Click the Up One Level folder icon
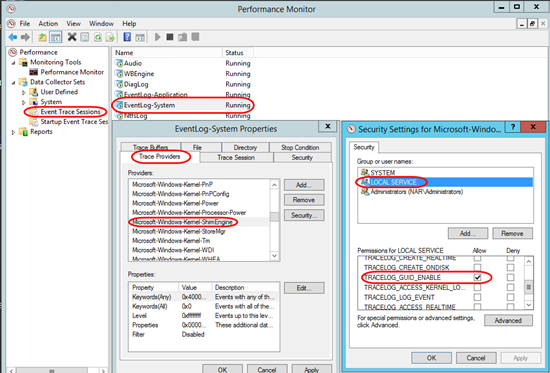The height and width of the screenshot is (373, 550). (42, 37)
